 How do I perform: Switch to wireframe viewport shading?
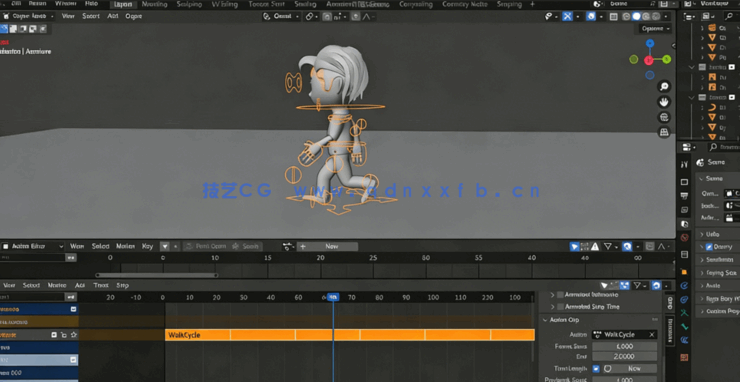click(627, 17)
